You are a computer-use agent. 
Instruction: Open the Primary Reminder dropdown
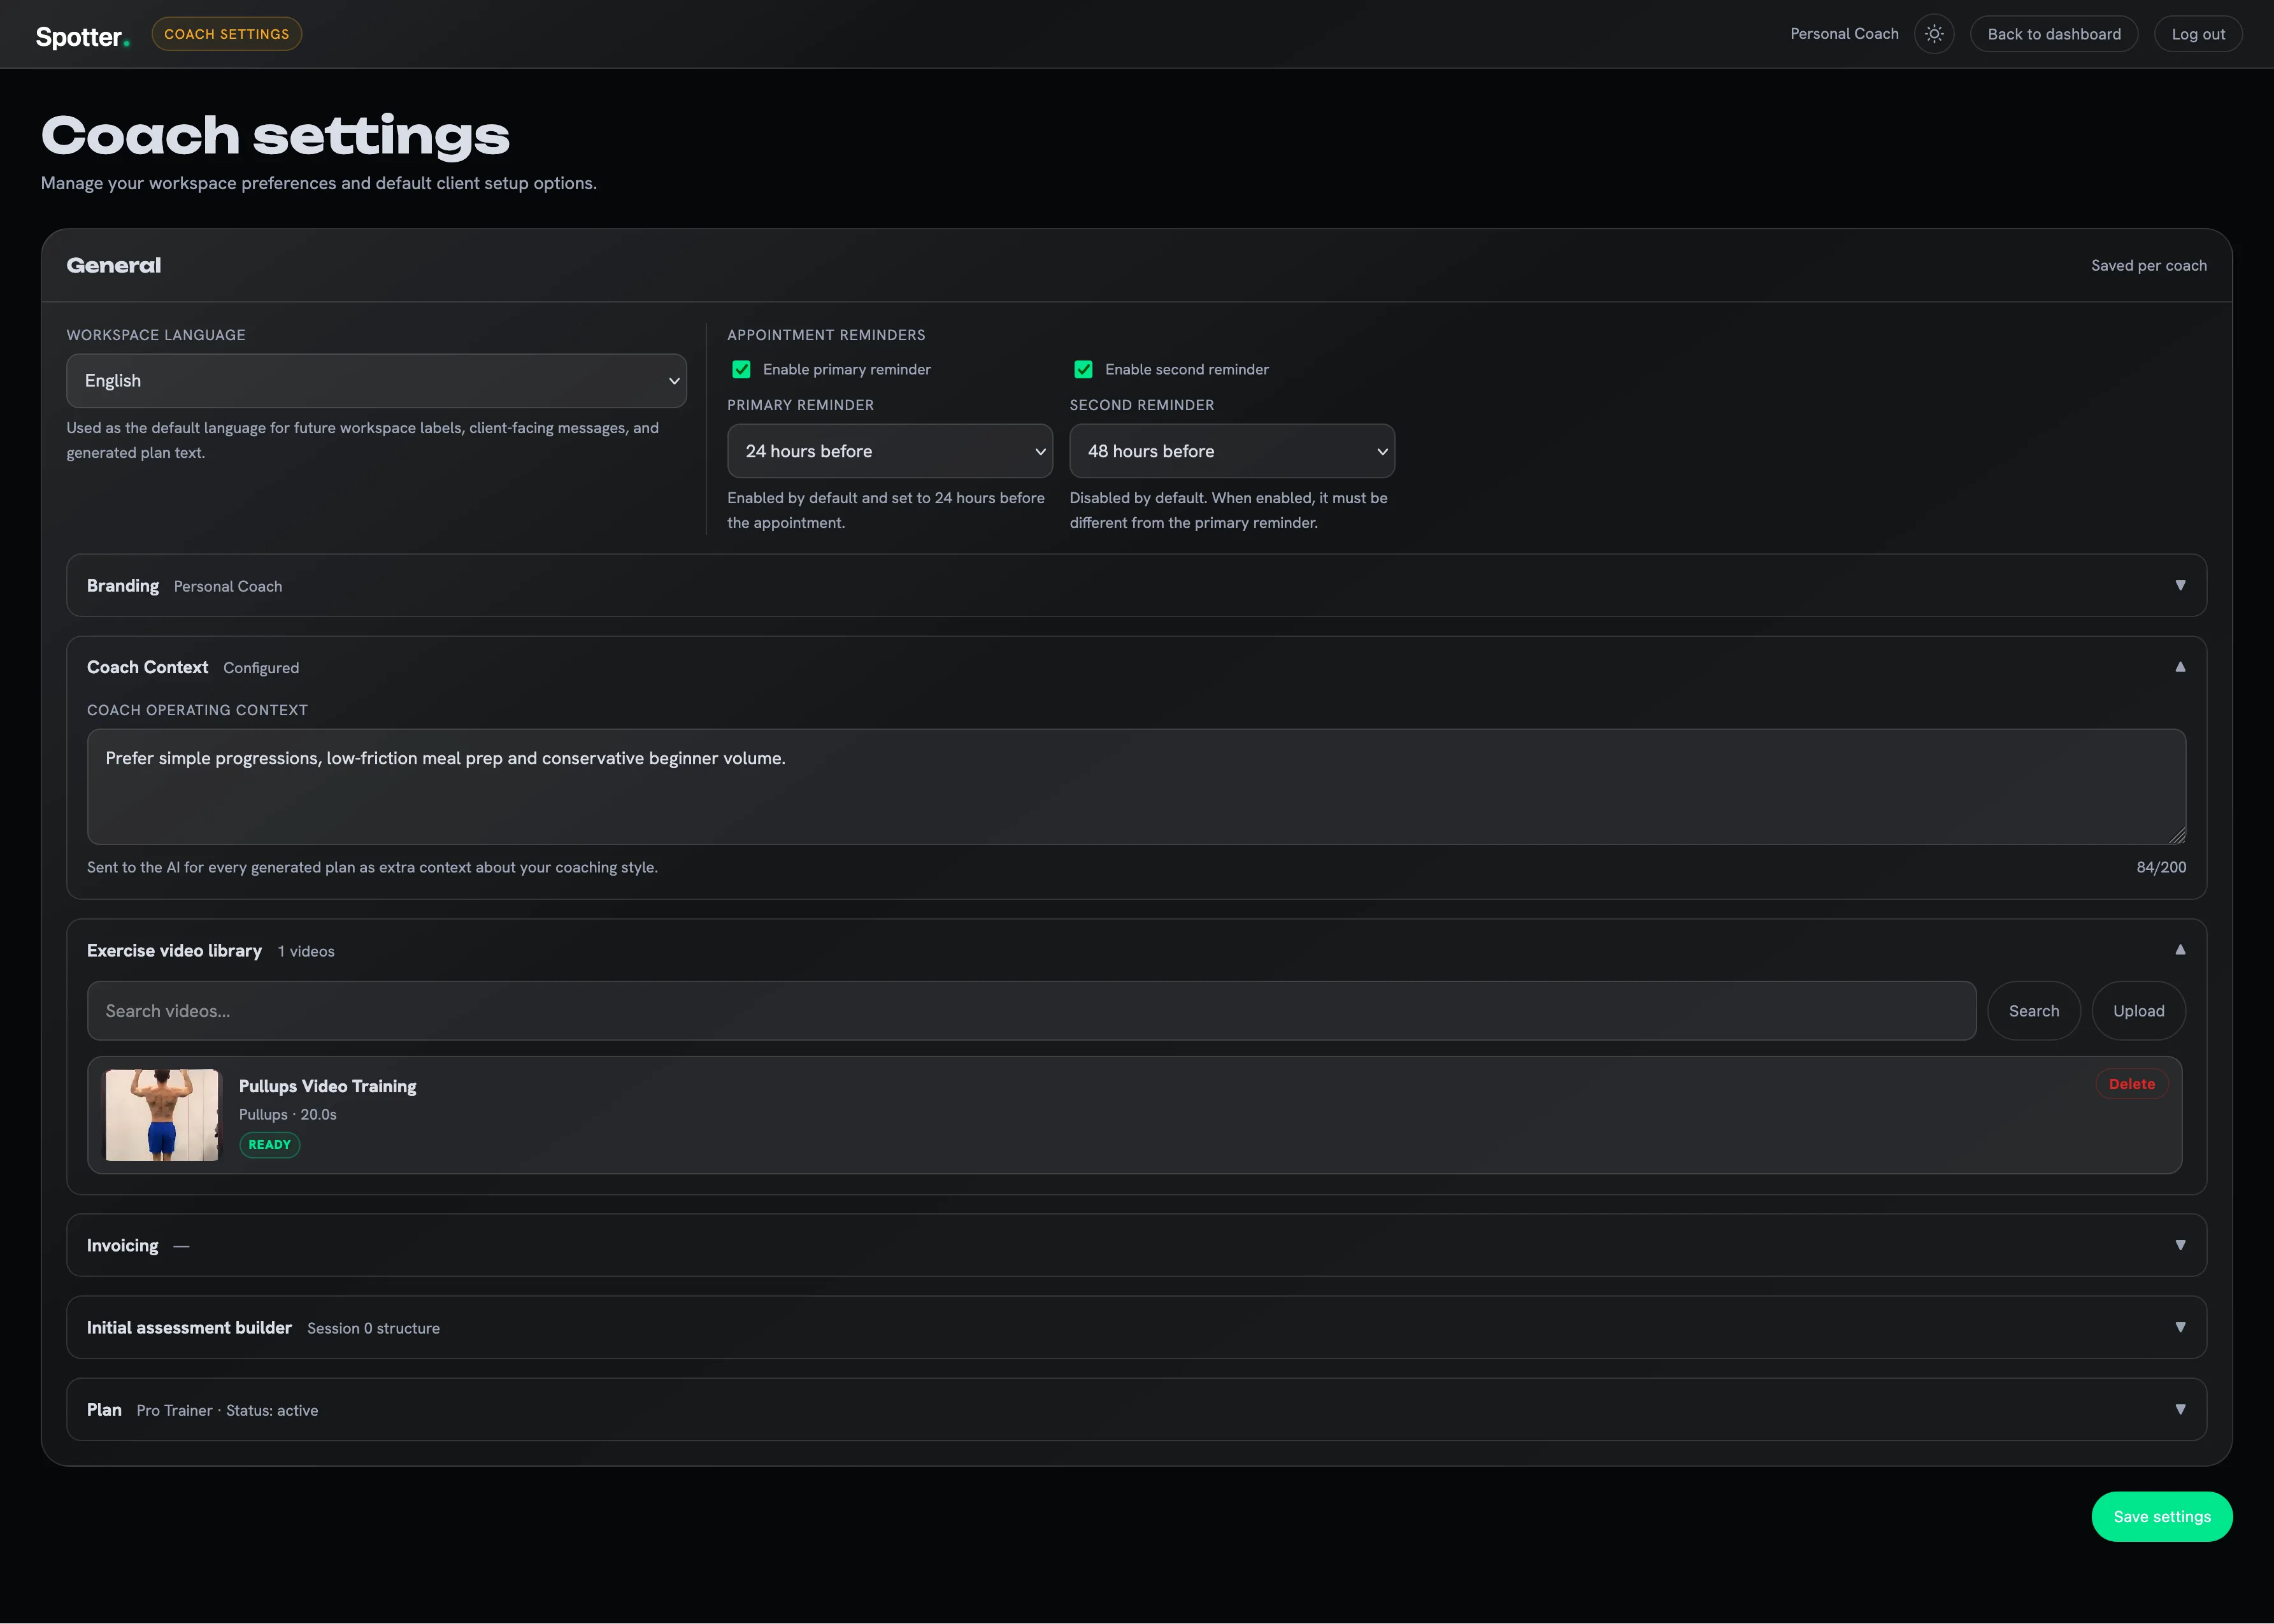(x=890, y=451)
